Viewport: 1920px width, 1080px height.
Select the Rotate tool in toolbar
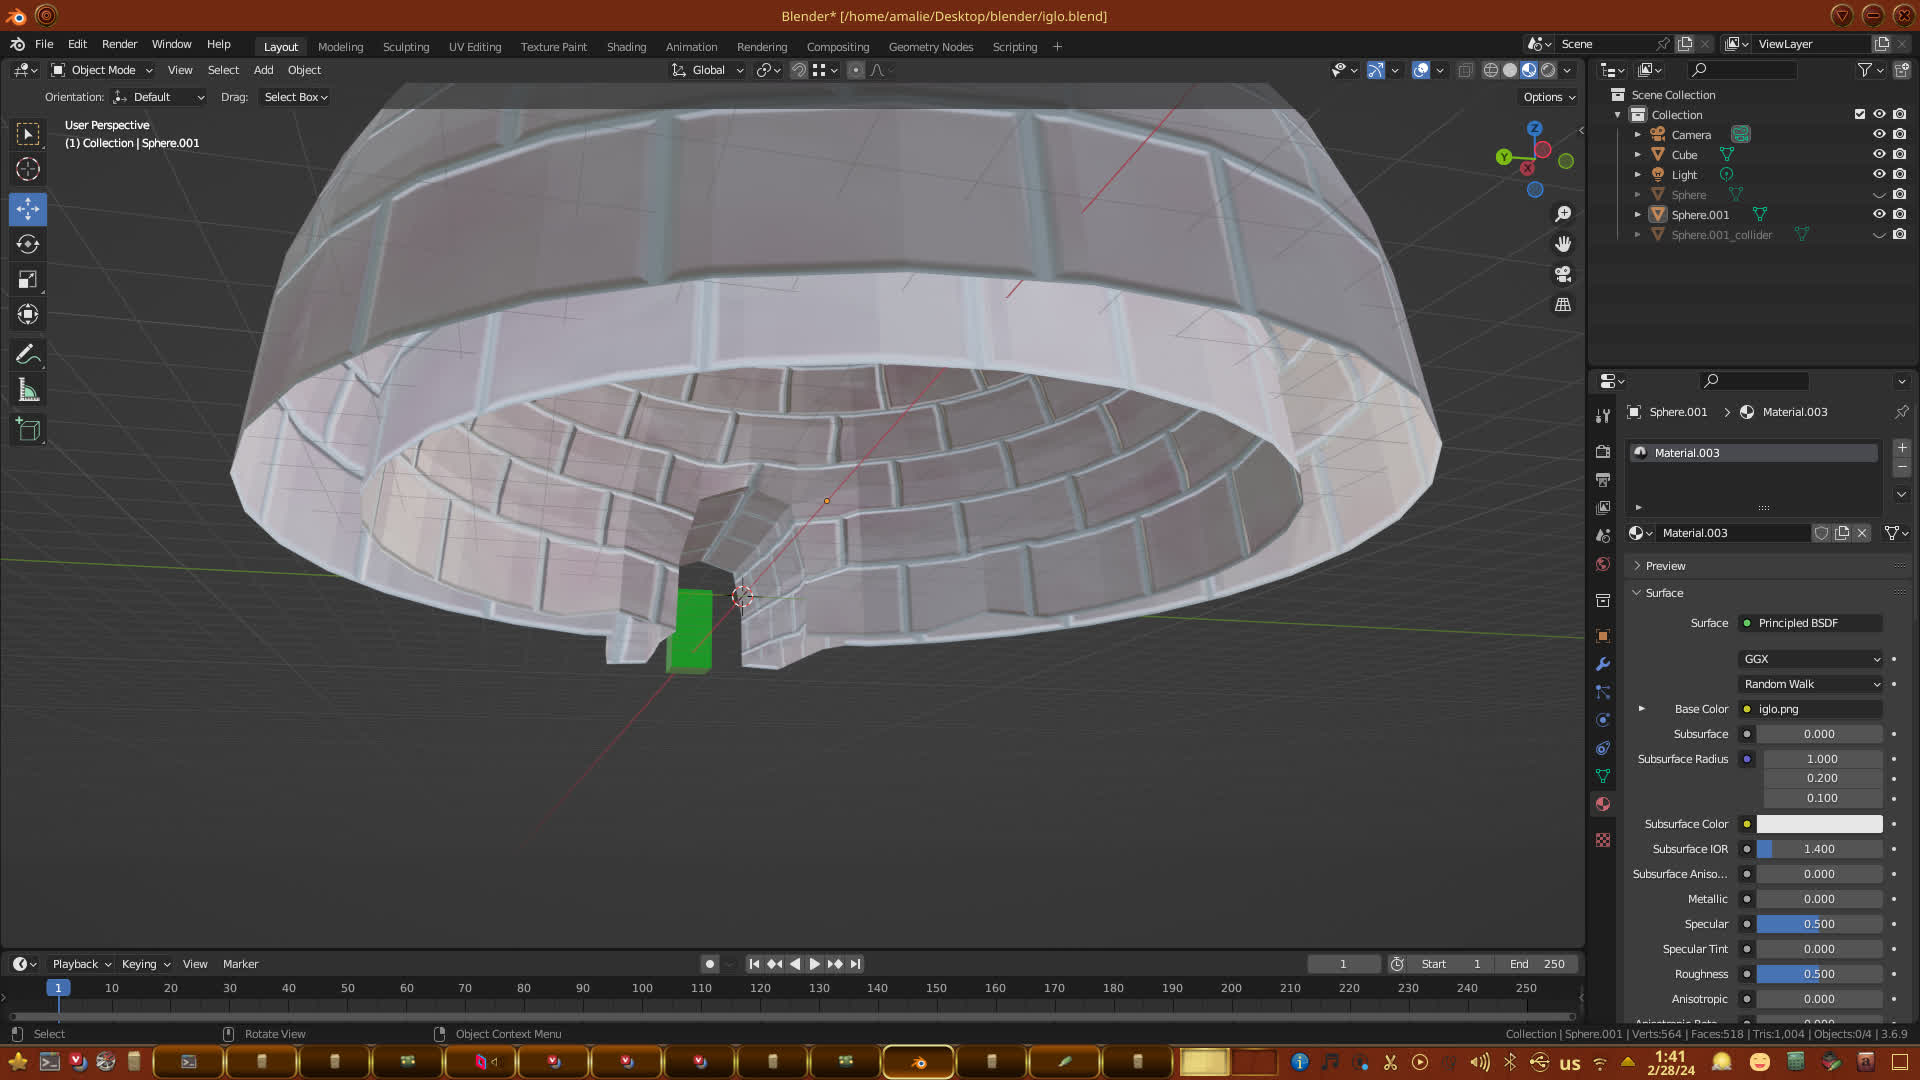coord(28,245)
